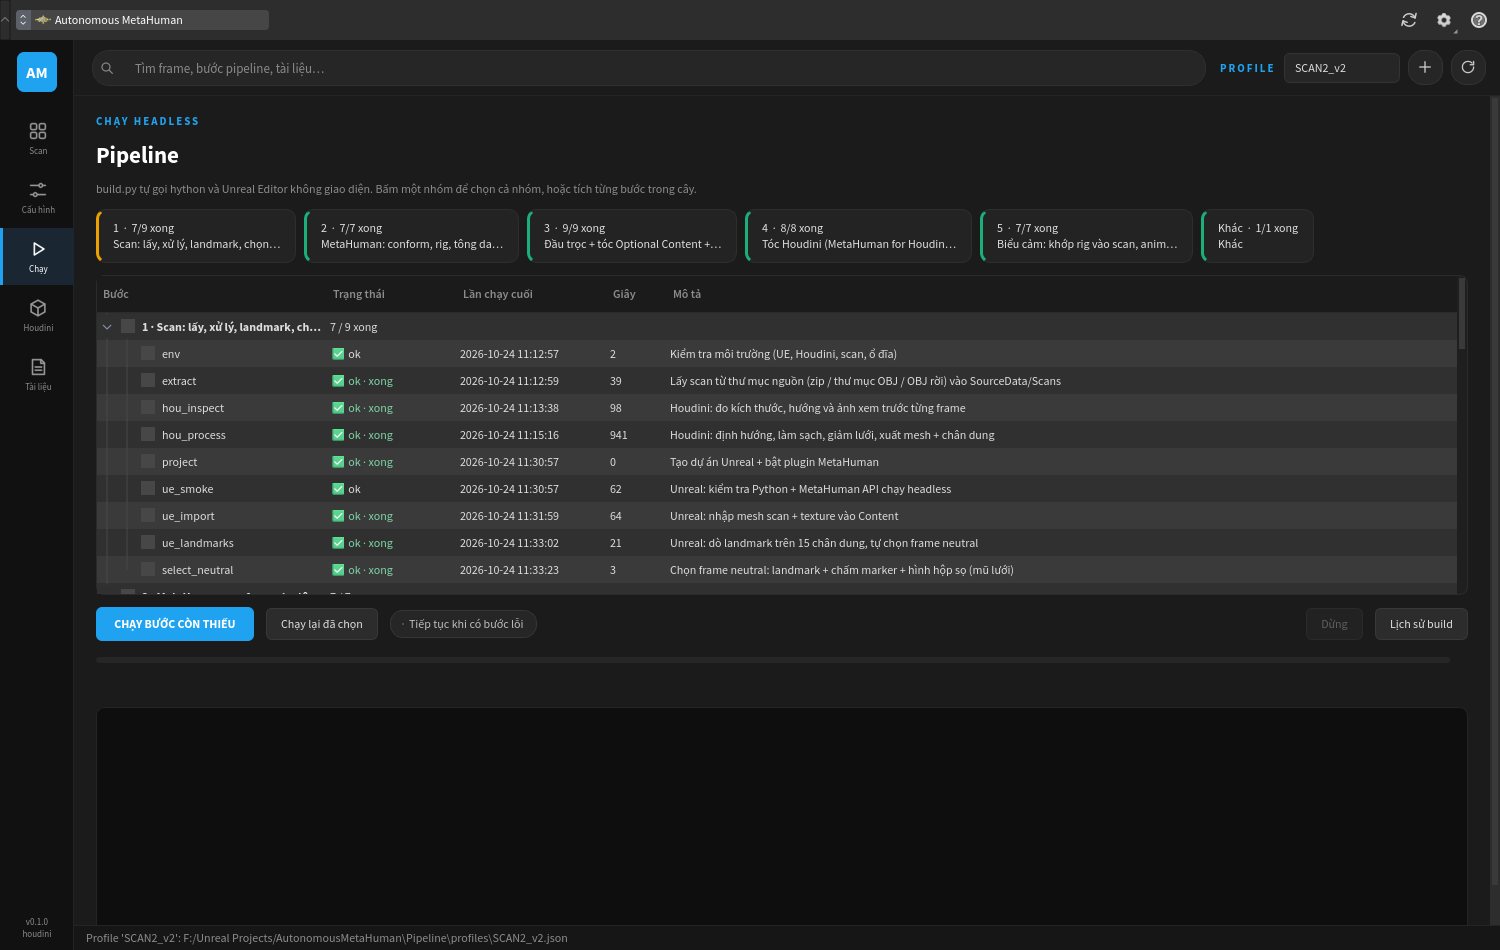Image resolution: width=1500 pixels, height=950 pixels.
Task: Focus the Tìm frame, bước pipeline search field
Action: pos(648,68)
